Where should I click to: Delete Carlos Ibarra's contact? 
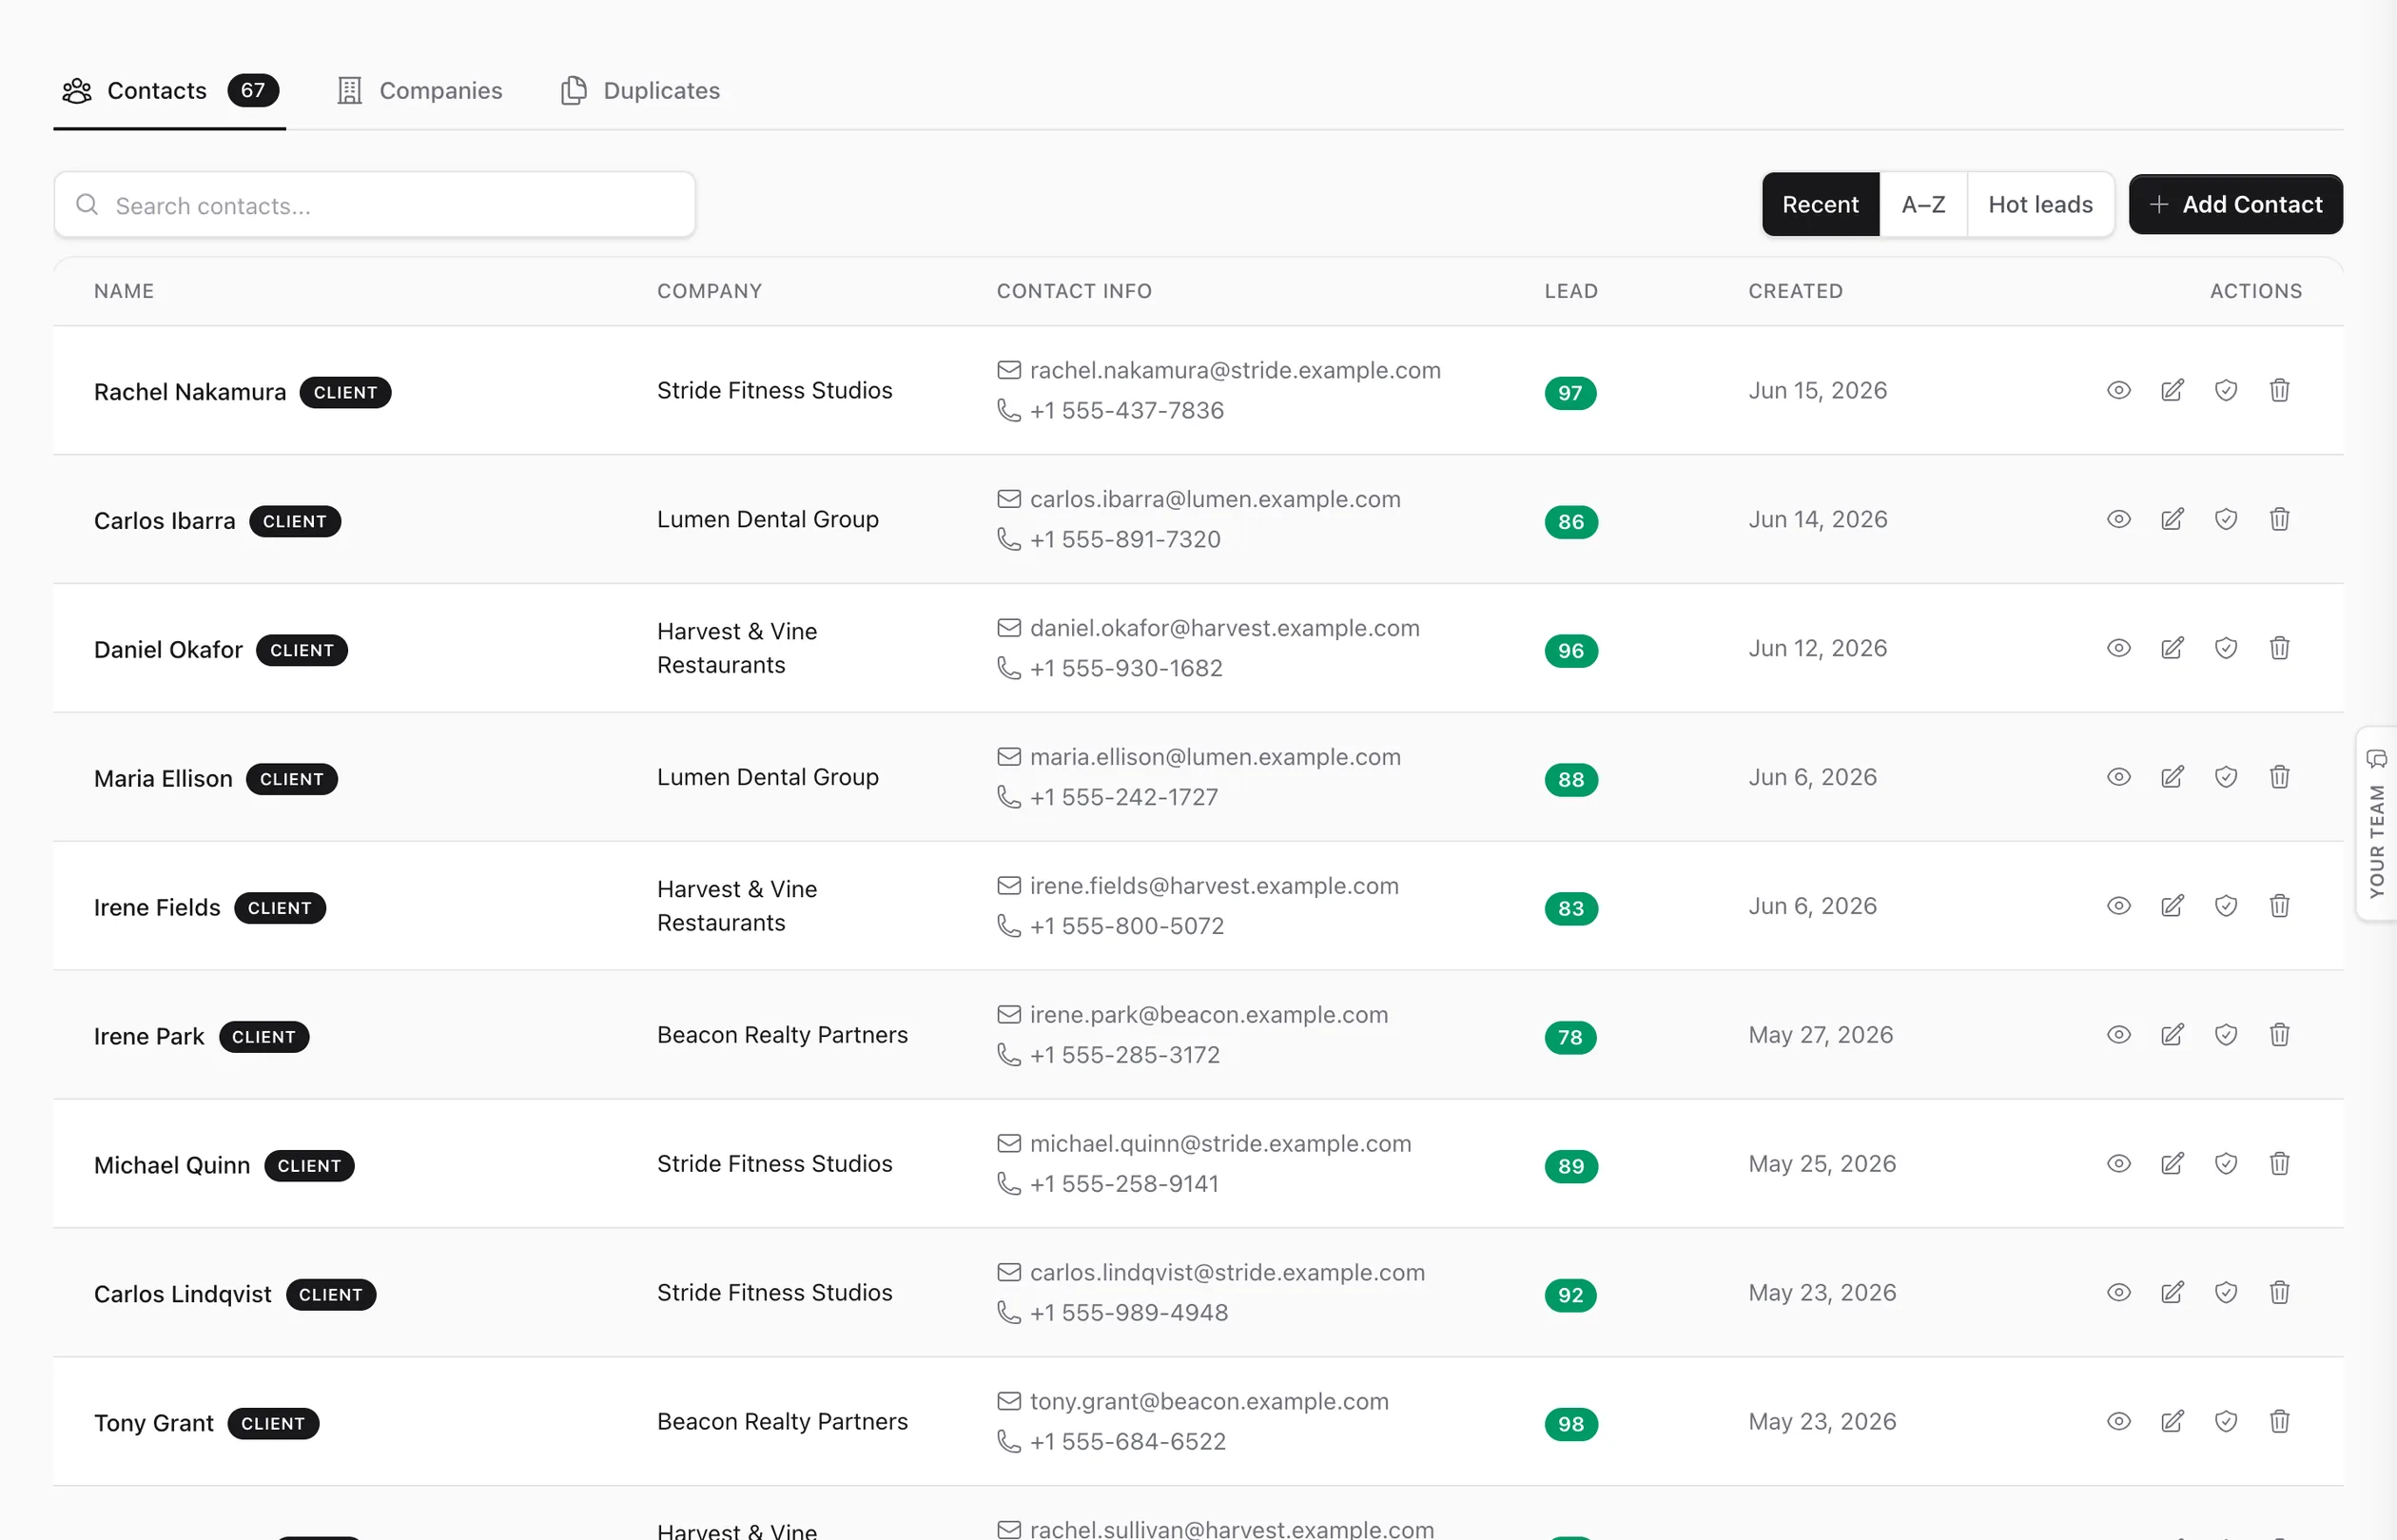[x=2279, y=519]
